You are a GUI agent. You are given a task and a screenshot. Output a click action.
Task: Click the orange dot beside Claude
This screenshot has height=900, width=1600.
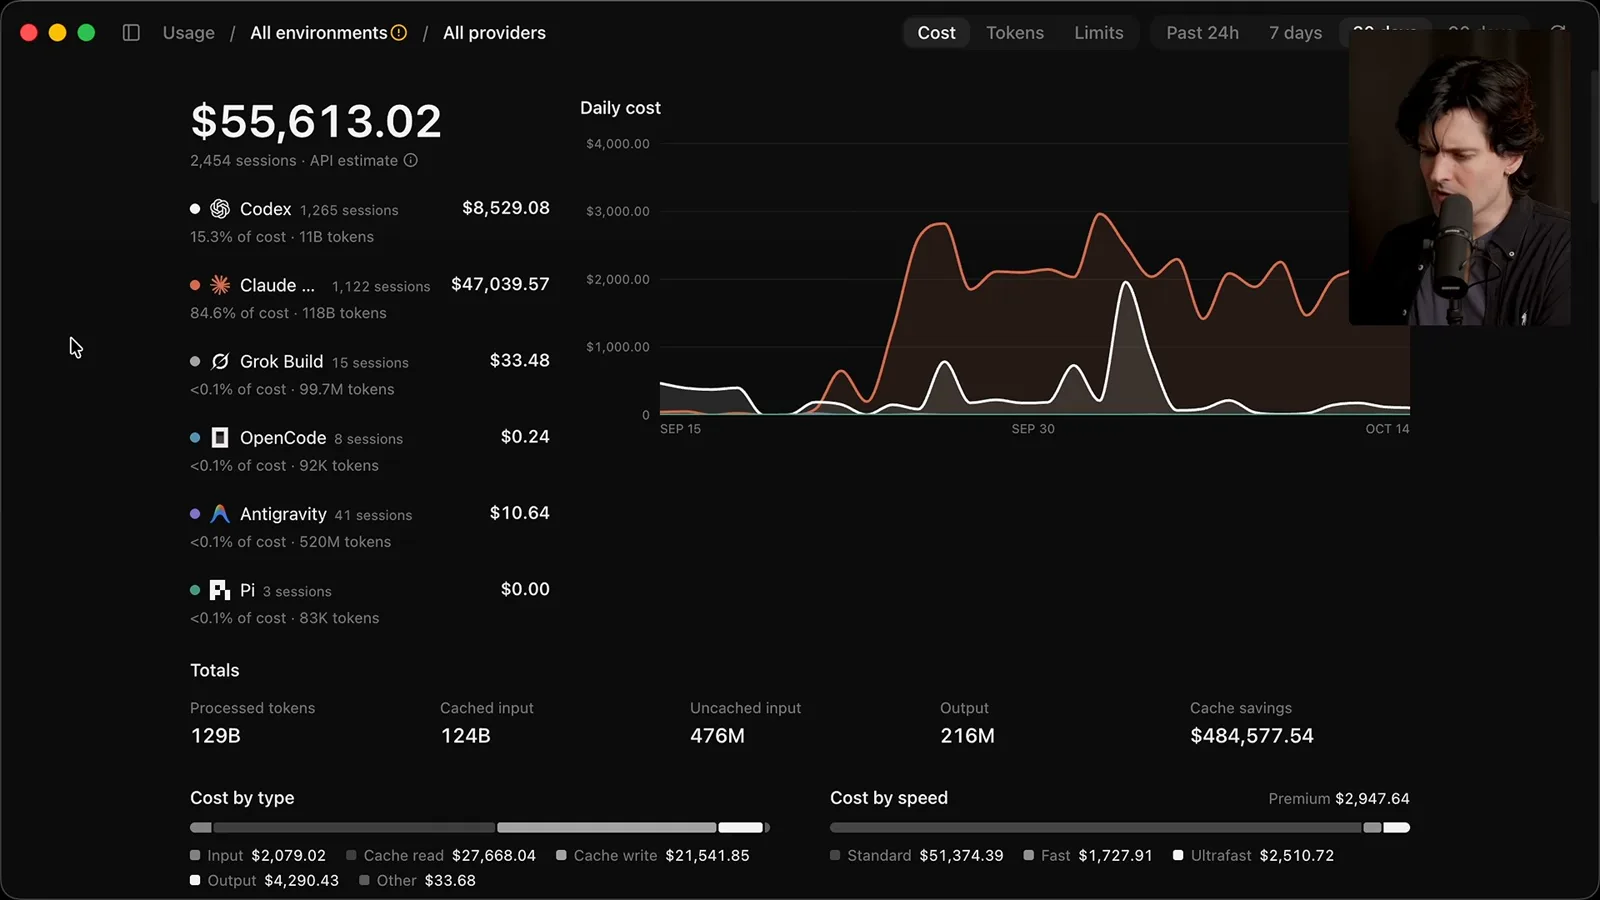coord(195,285)
